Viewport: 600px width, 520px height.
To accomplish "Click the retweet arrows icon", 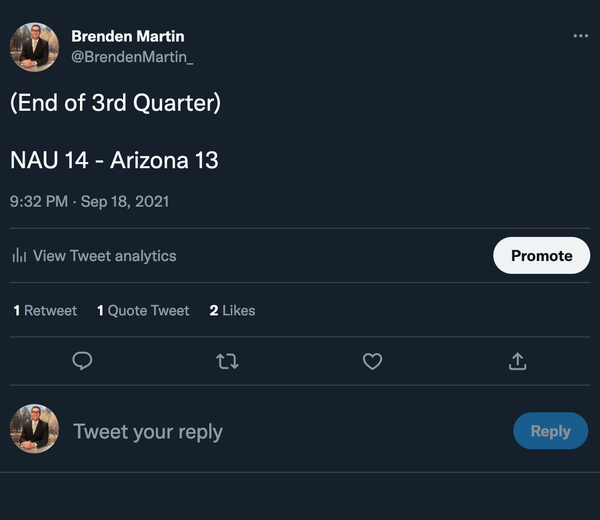I will coord(227,361).
